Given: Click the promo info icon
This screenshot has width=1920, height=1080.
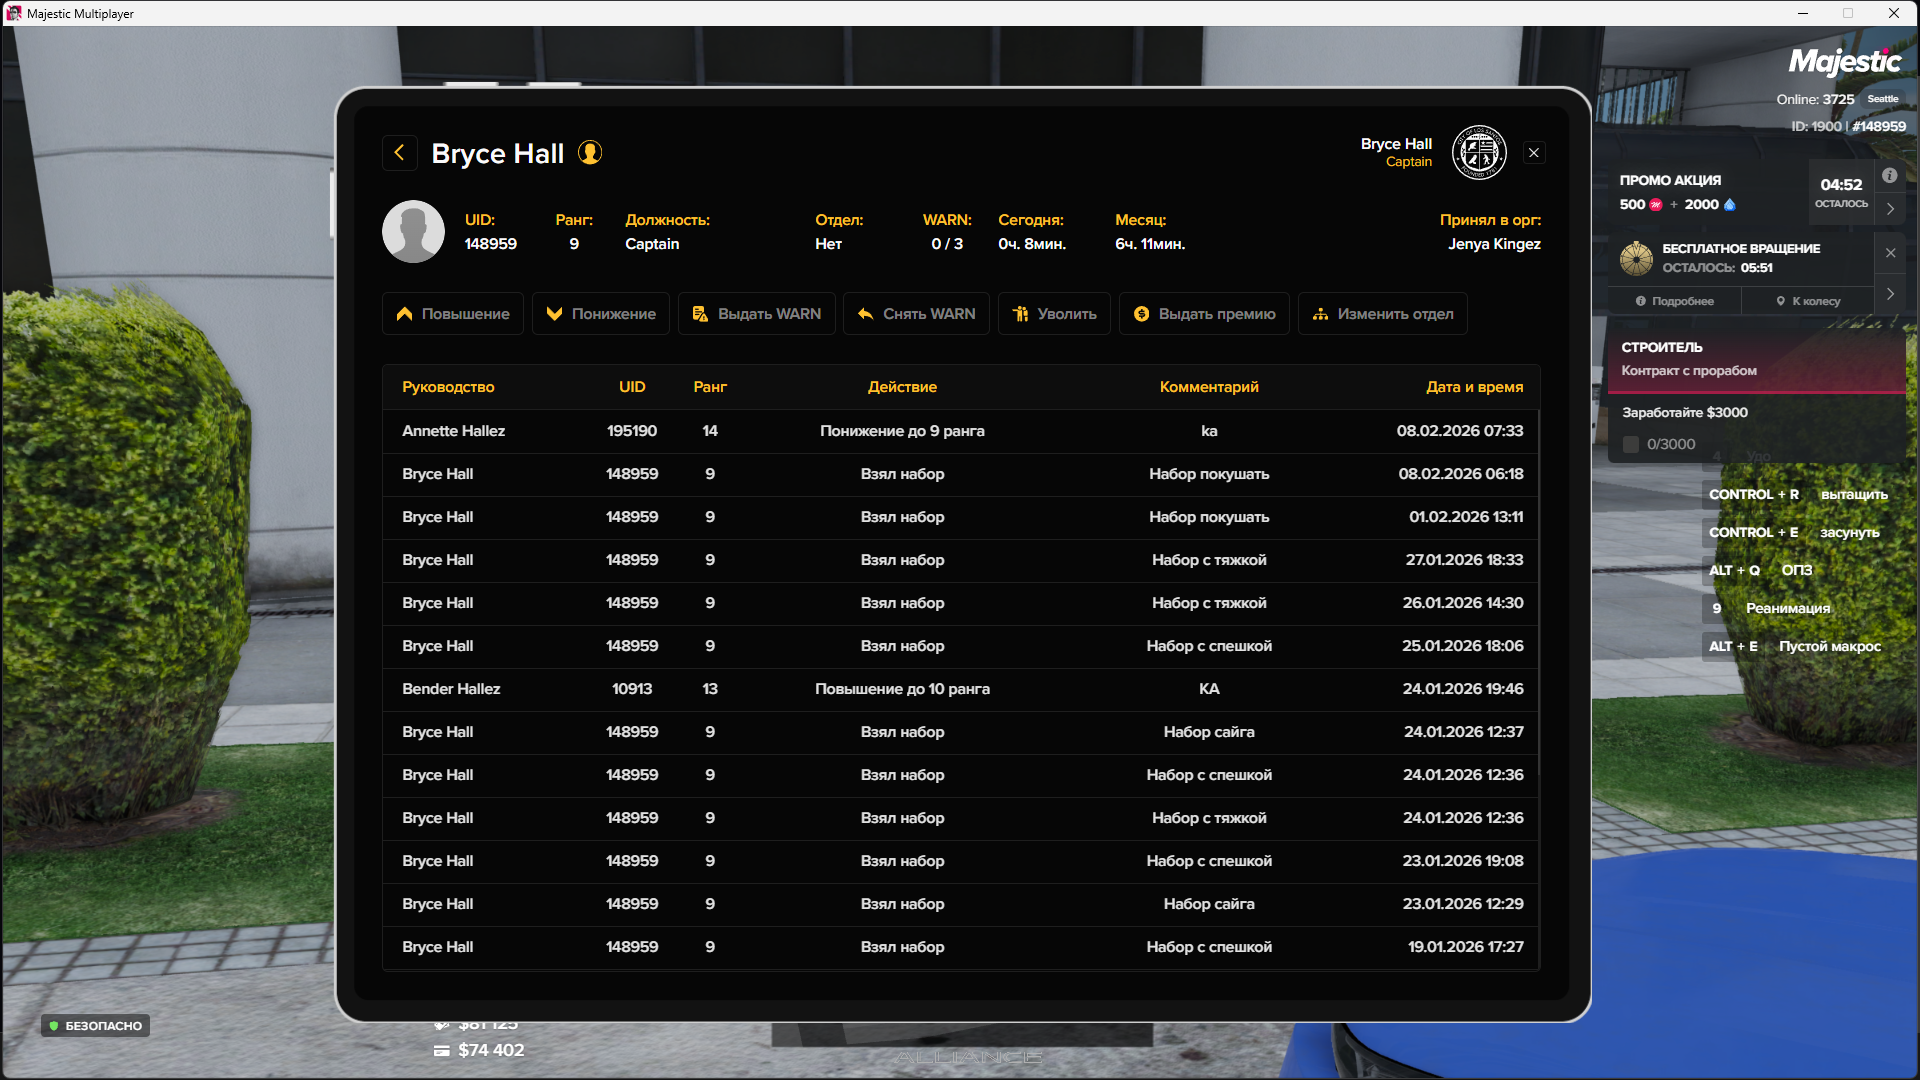Looking at the screenshot, I should 1889,176.
